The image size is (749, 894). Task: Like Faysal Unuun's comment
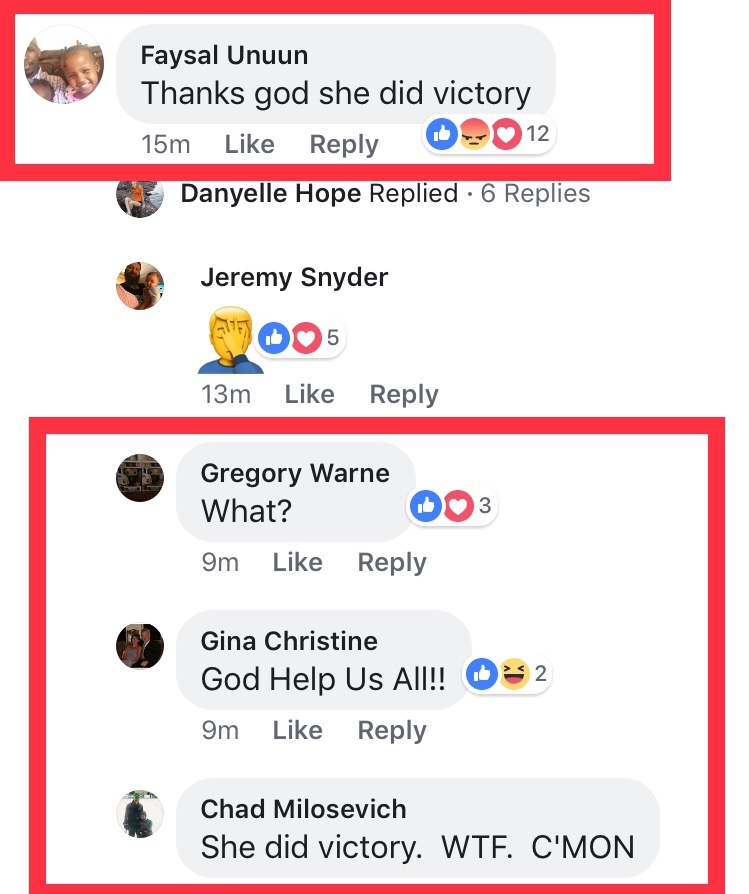pos(249,144)
